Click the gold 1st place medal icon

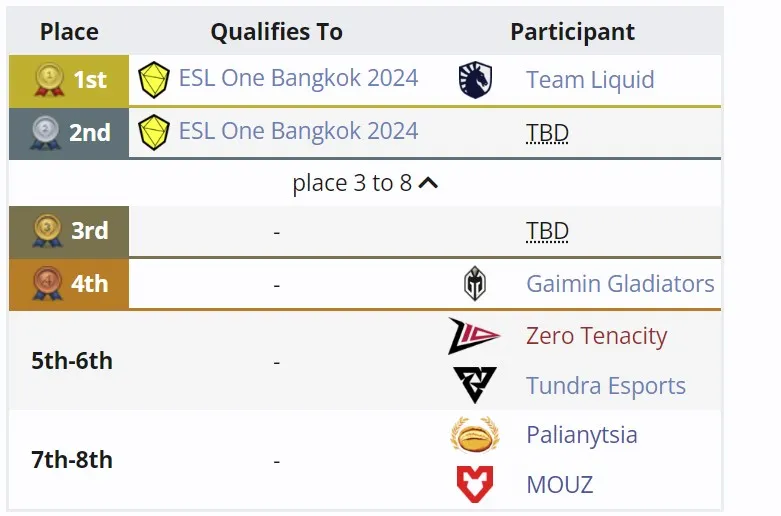click(x=49, y=80)
